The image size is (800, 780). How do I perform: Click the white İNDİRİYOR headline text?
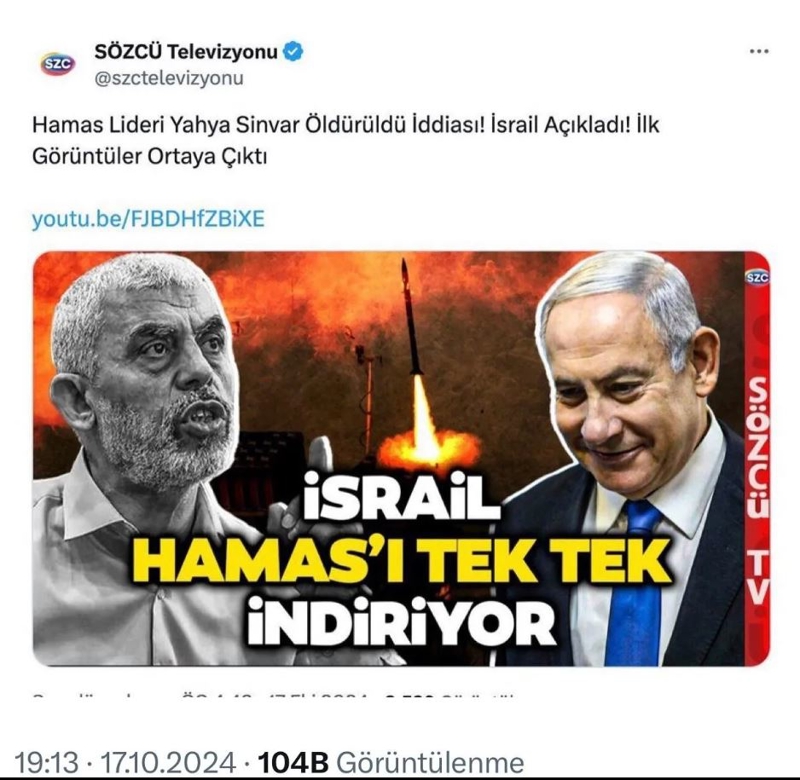click(402, 622)
